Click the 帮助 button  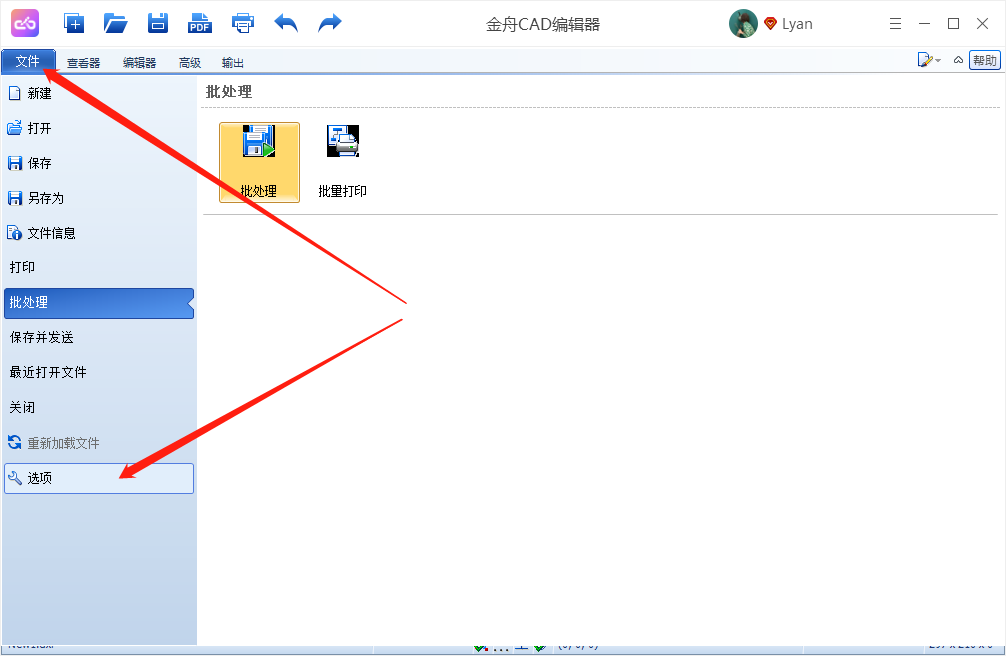point(984,61)
